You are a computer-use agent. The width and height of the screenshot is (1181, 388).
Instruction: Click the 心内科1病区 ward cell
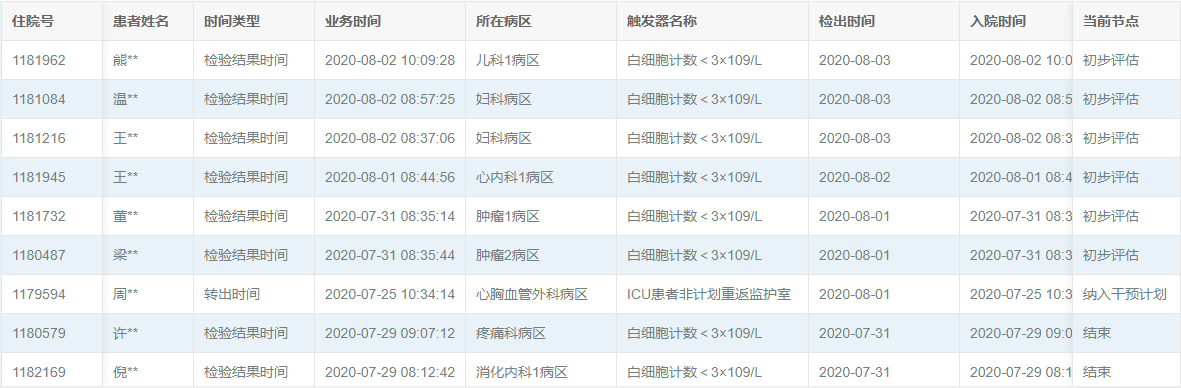514,178
